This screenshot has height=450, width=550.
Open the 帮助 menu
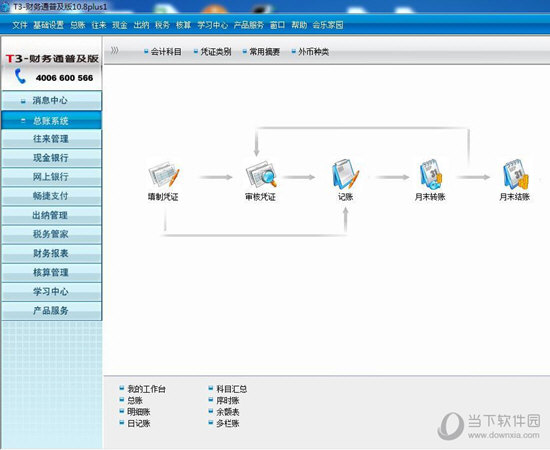click(x=299, y=25)
